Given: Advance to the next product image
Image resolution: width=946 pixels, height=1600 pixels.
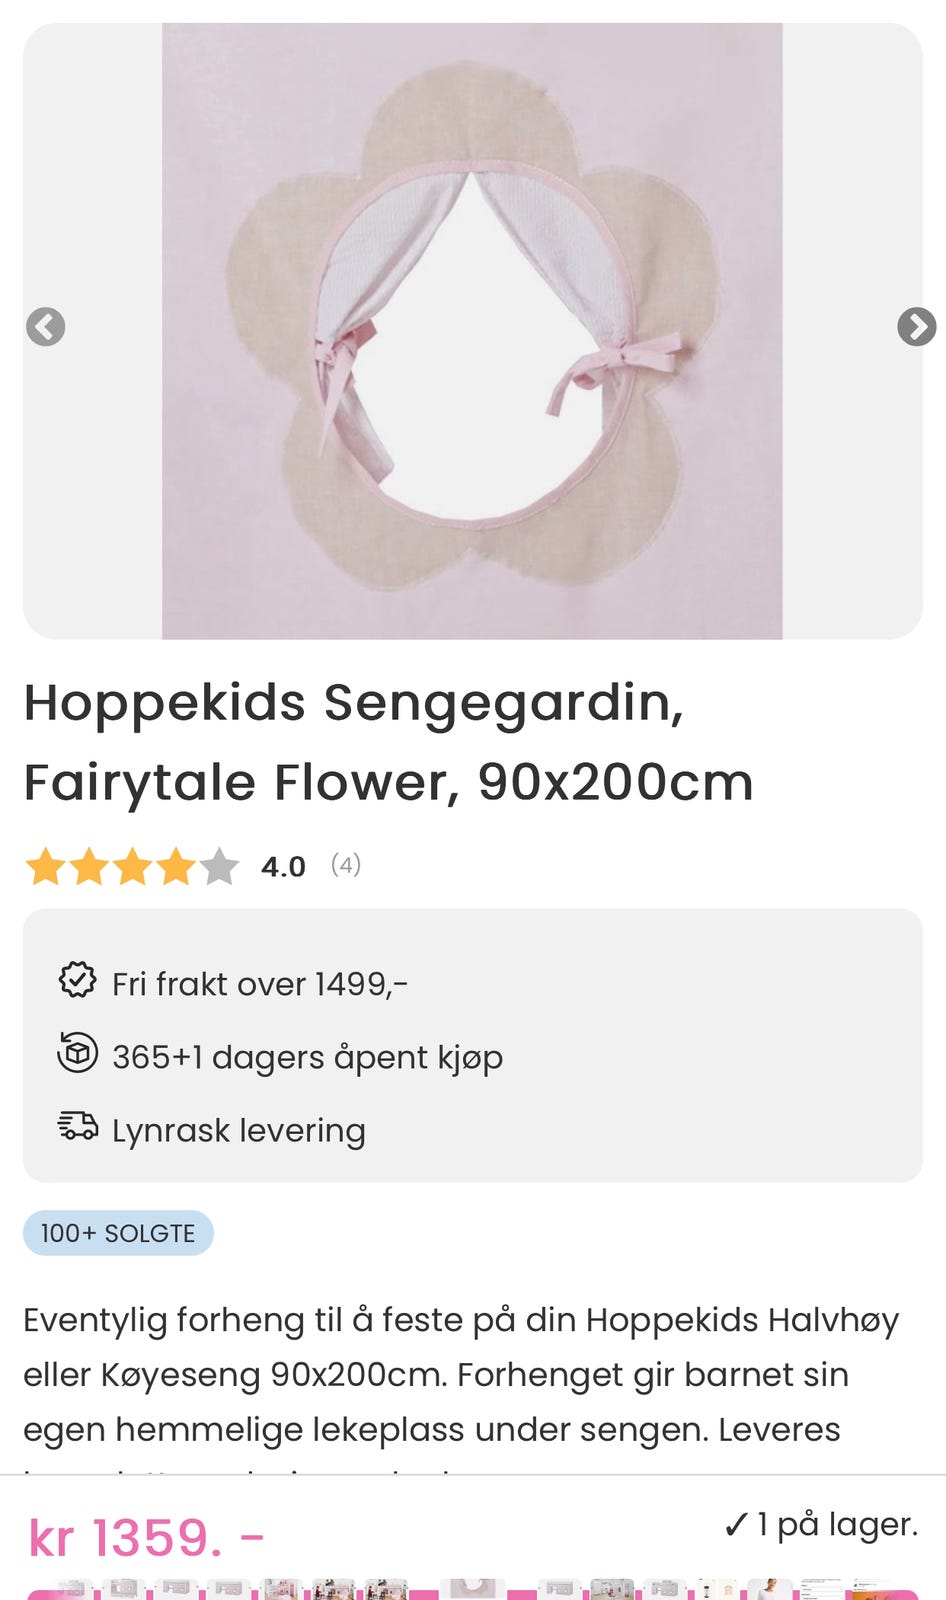Looking at the screenshot, I should (916, 327).
